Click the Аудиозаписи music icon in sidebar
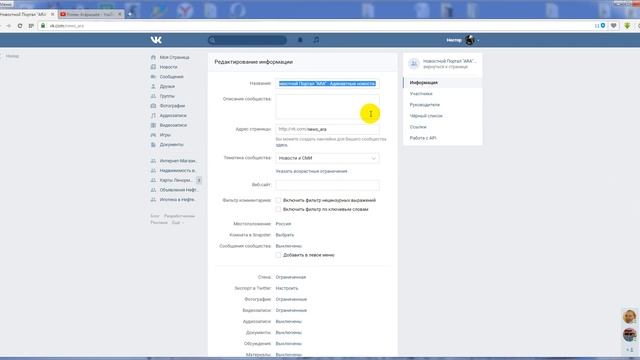This screenshot has height=360, width=640. click(153, 116)
